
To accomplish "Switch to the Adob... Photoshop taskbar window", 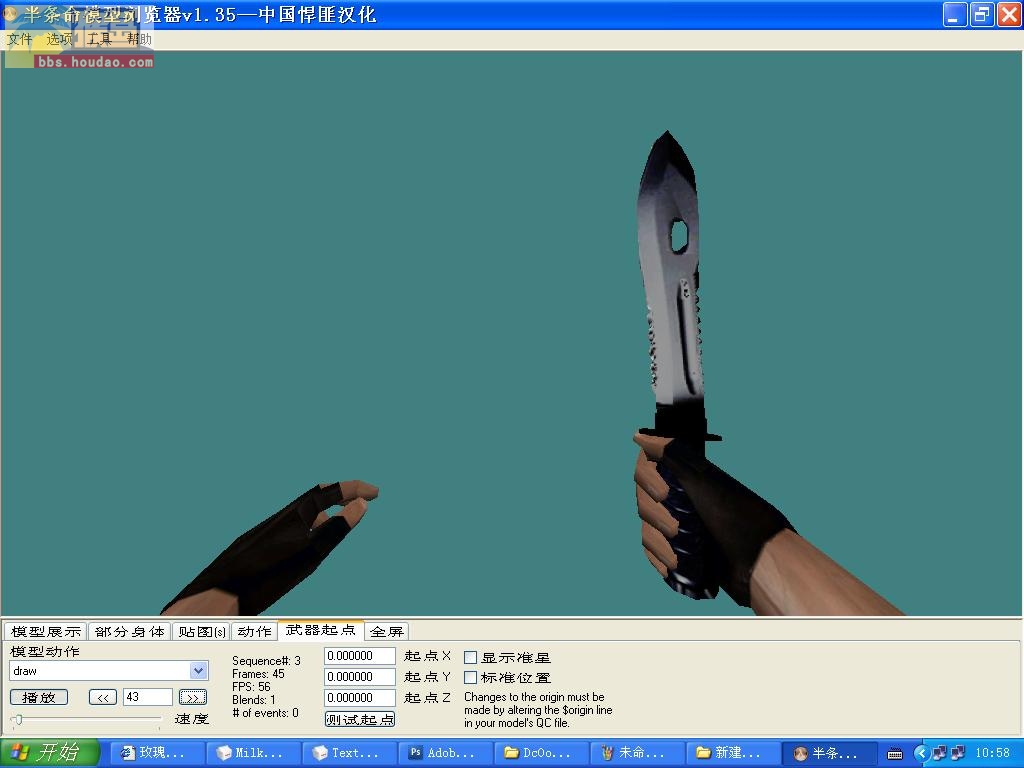I will click(x=447, y=753).
